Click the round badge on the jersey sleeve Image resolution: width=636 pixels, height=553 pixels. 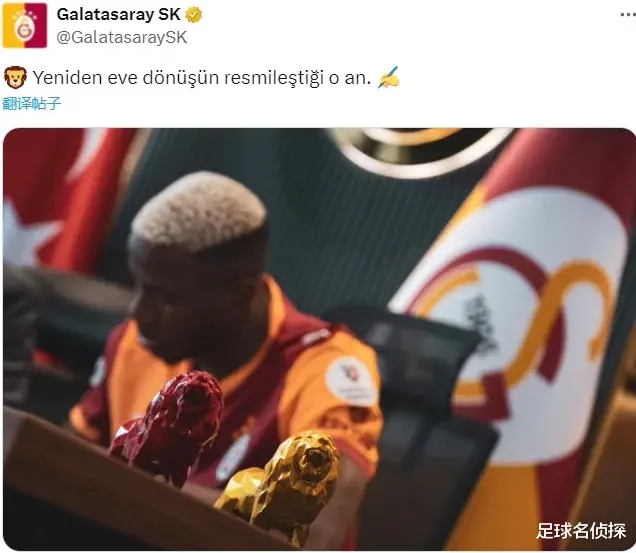coord(351,381)
